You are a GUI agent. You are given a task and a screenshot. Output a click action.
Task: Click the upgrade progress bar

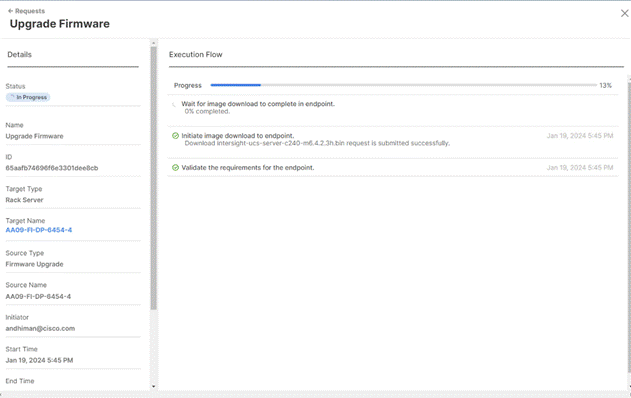(403, 85)
